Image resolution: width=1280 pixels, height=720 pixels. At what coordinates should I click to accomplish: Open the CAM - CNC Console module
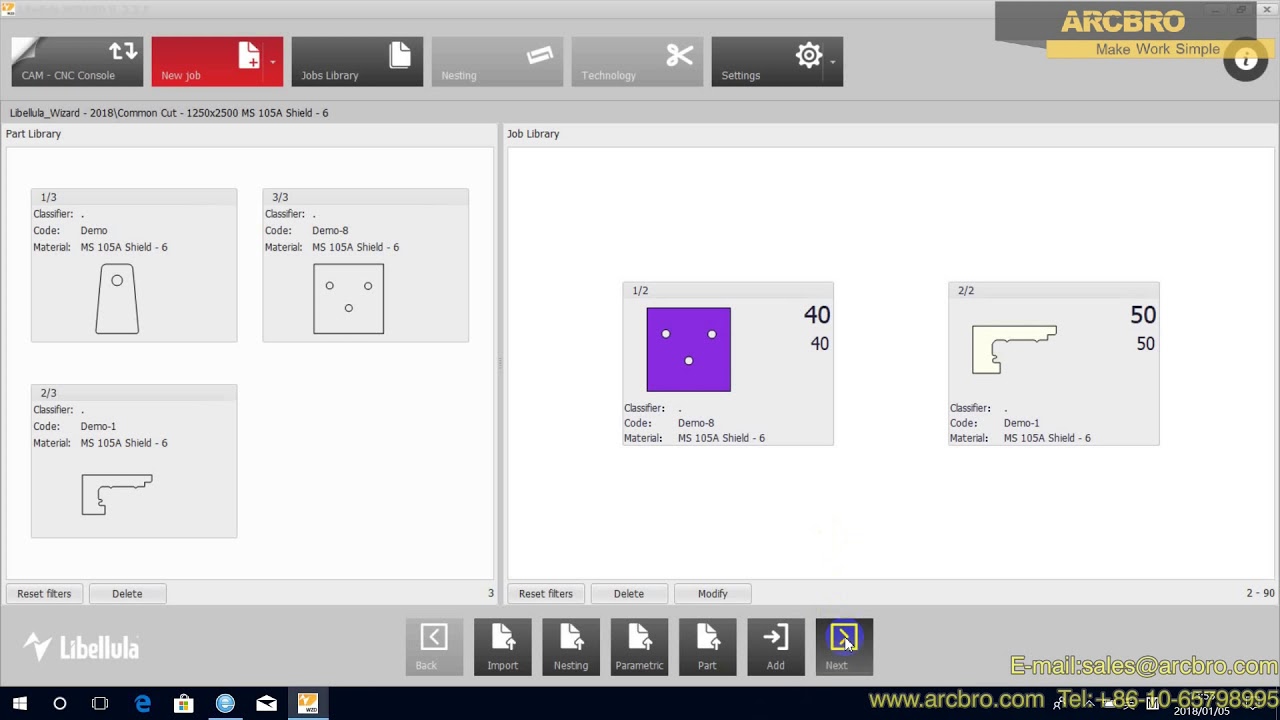(77, 61)
